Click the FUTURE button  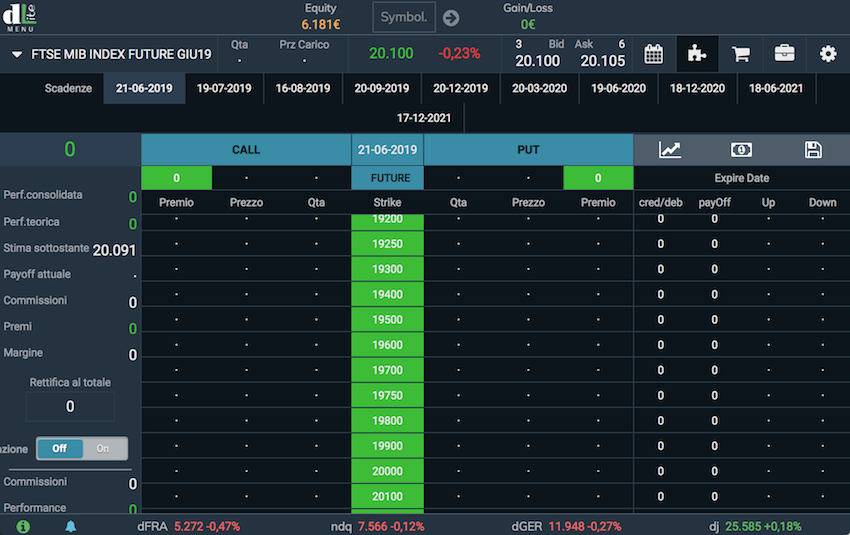coord(388,178)
